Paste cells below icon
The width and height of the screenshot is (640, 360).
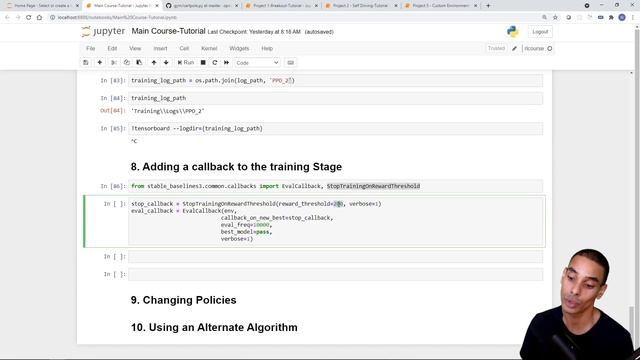pyautogui.click(x=139, y=62)
